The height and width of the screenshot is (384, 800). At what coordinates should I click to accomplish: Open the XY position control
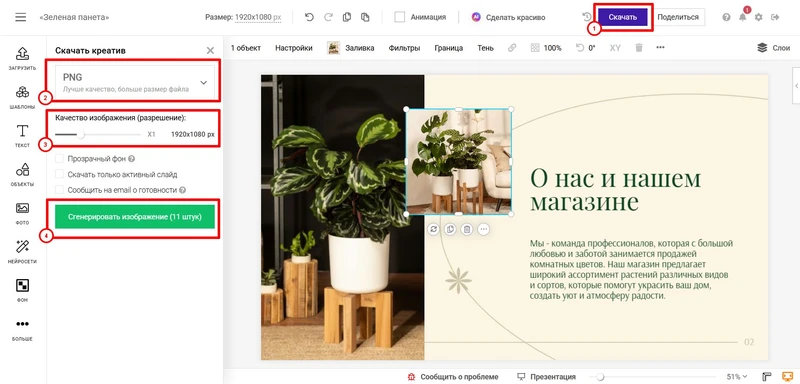615,48
